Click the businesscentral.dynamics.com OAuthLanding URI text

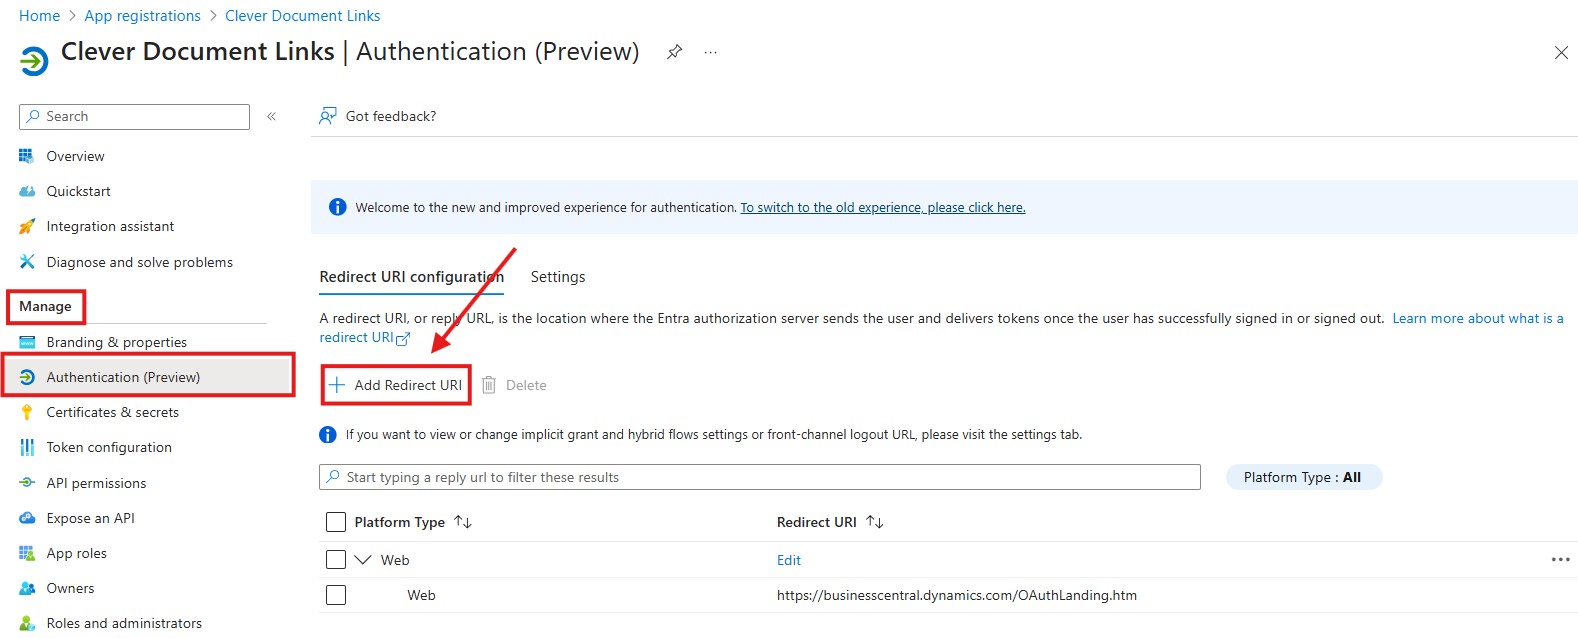pyautogui.click(x=957, y=595)
